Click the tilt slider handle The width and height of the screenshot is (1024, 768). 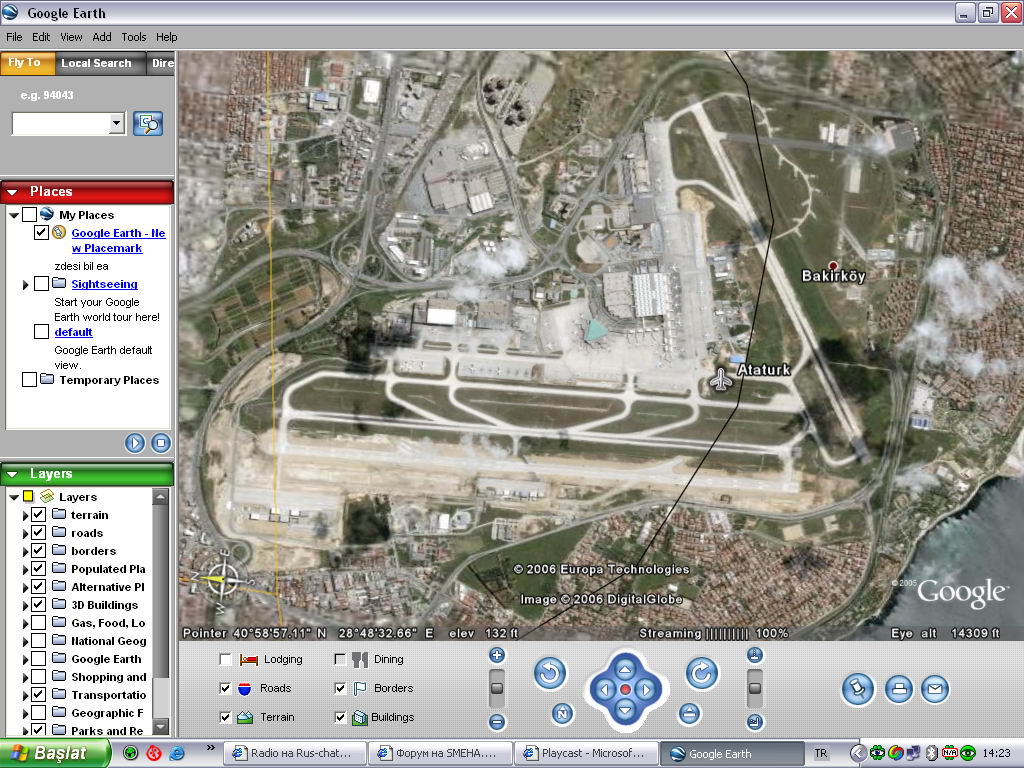pyautogui.click(x=755, y=688)
